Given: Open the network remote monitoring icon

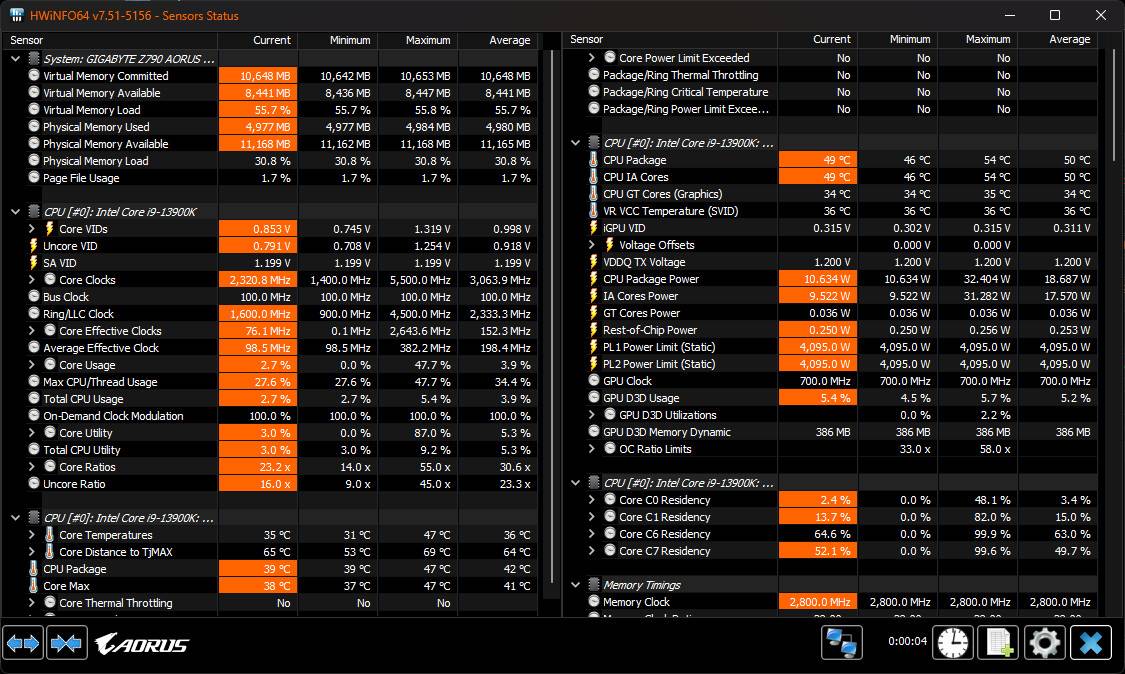Looking at the screenshot, I should 841,643.
